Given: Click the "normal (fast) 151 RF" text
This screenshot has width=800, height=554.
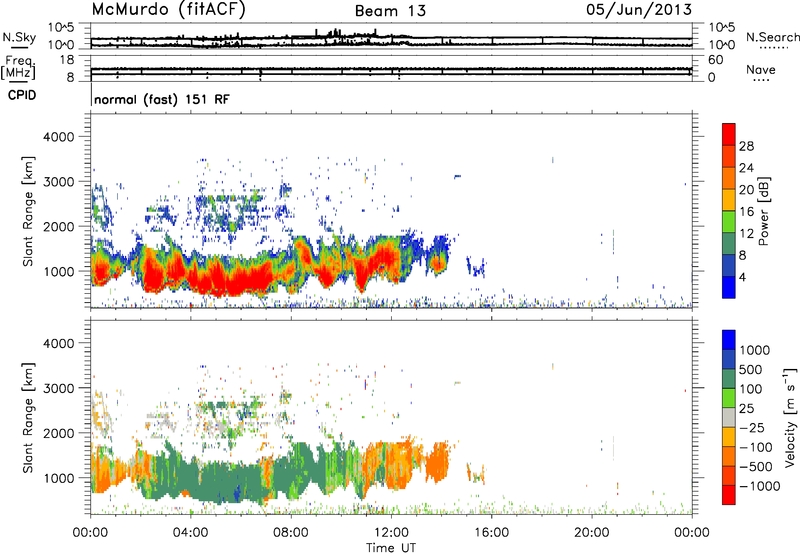Looking at the screenshot, I should (x=162, y=99).
